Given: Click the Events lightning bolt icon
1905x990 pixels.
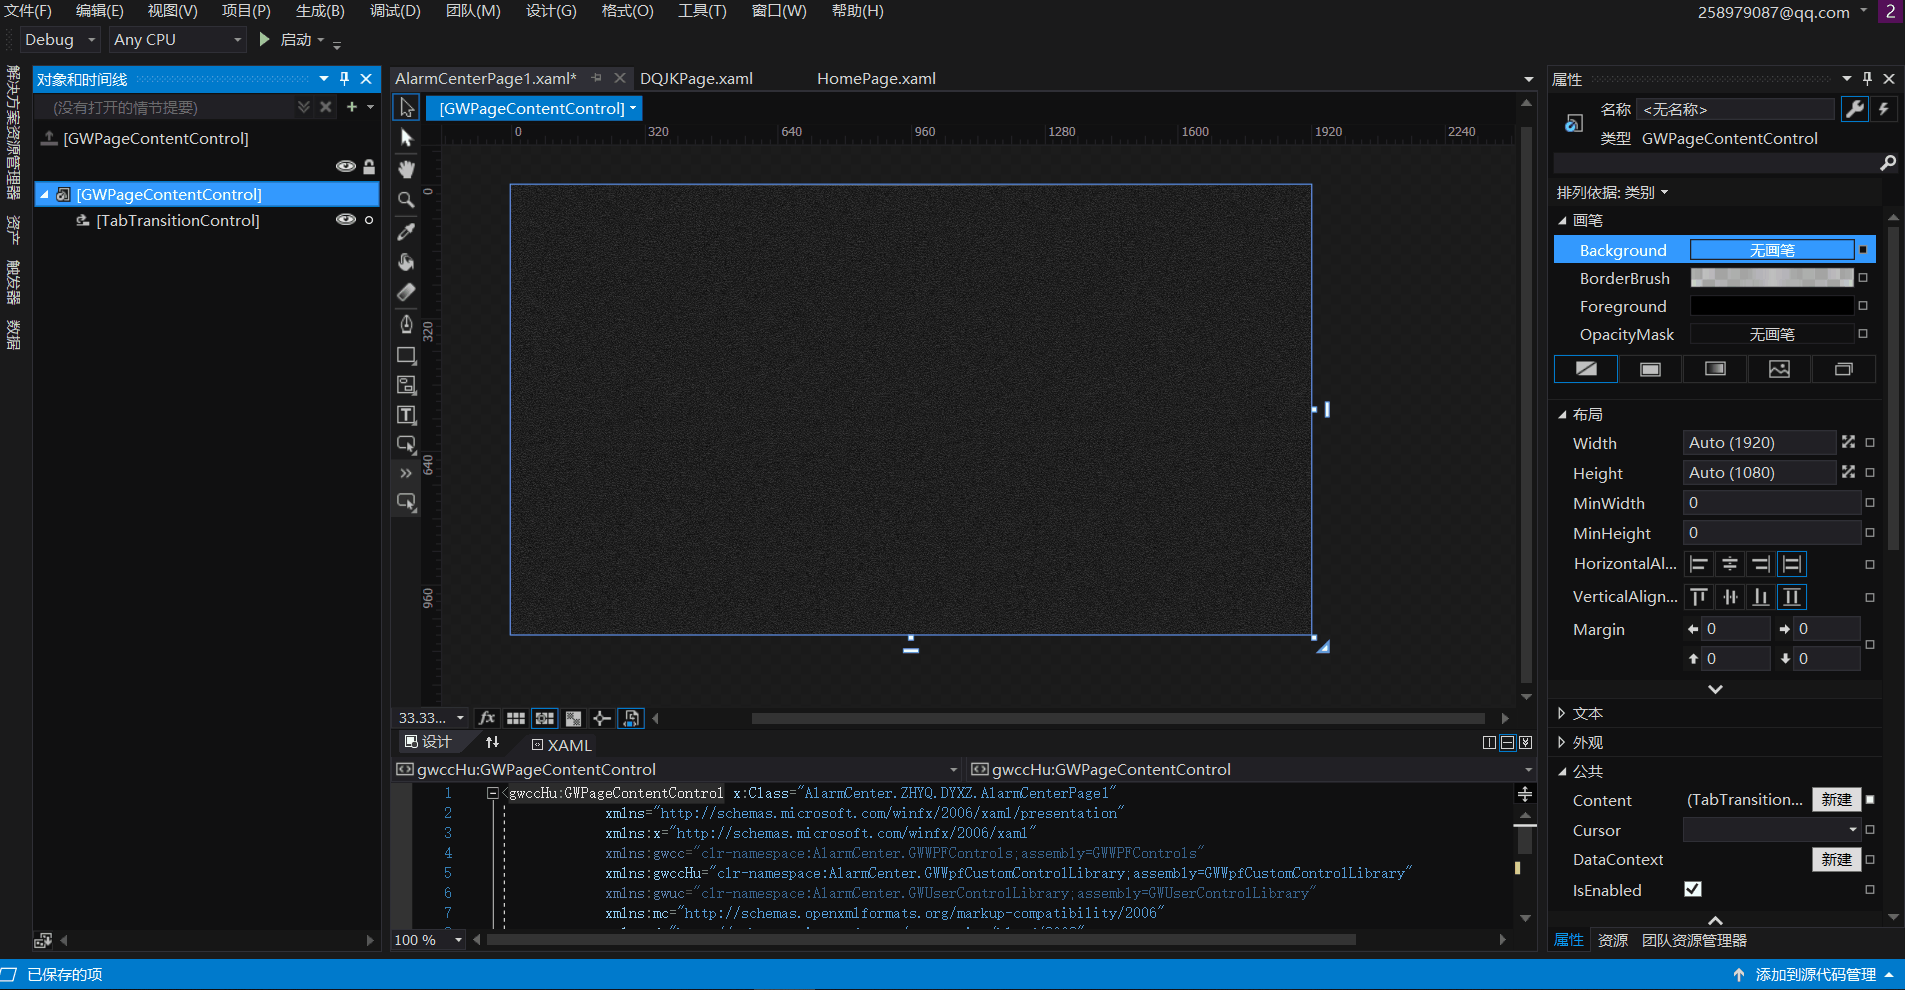Looking at the screenshot, I should pyautogui.click(x=1884, y=109).
